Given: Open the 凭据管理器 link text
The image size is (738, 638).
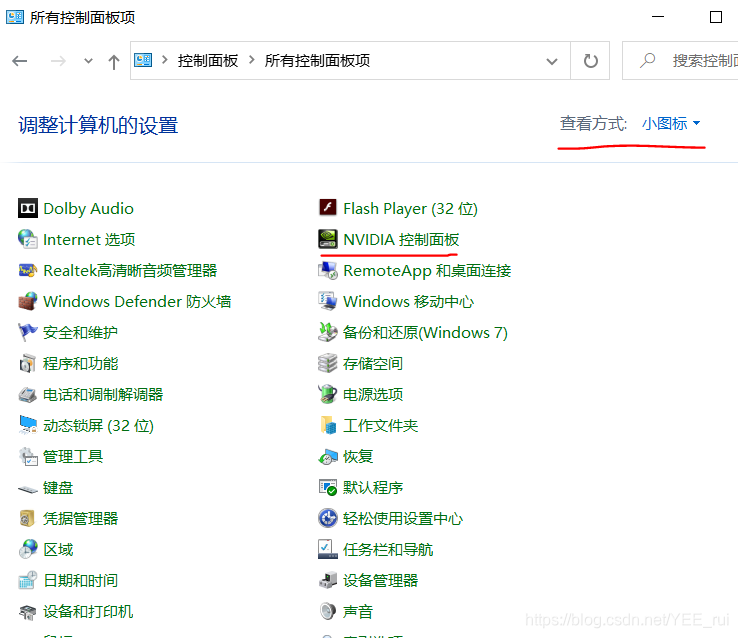Looking at the screenshot, I should pos(80,518).
